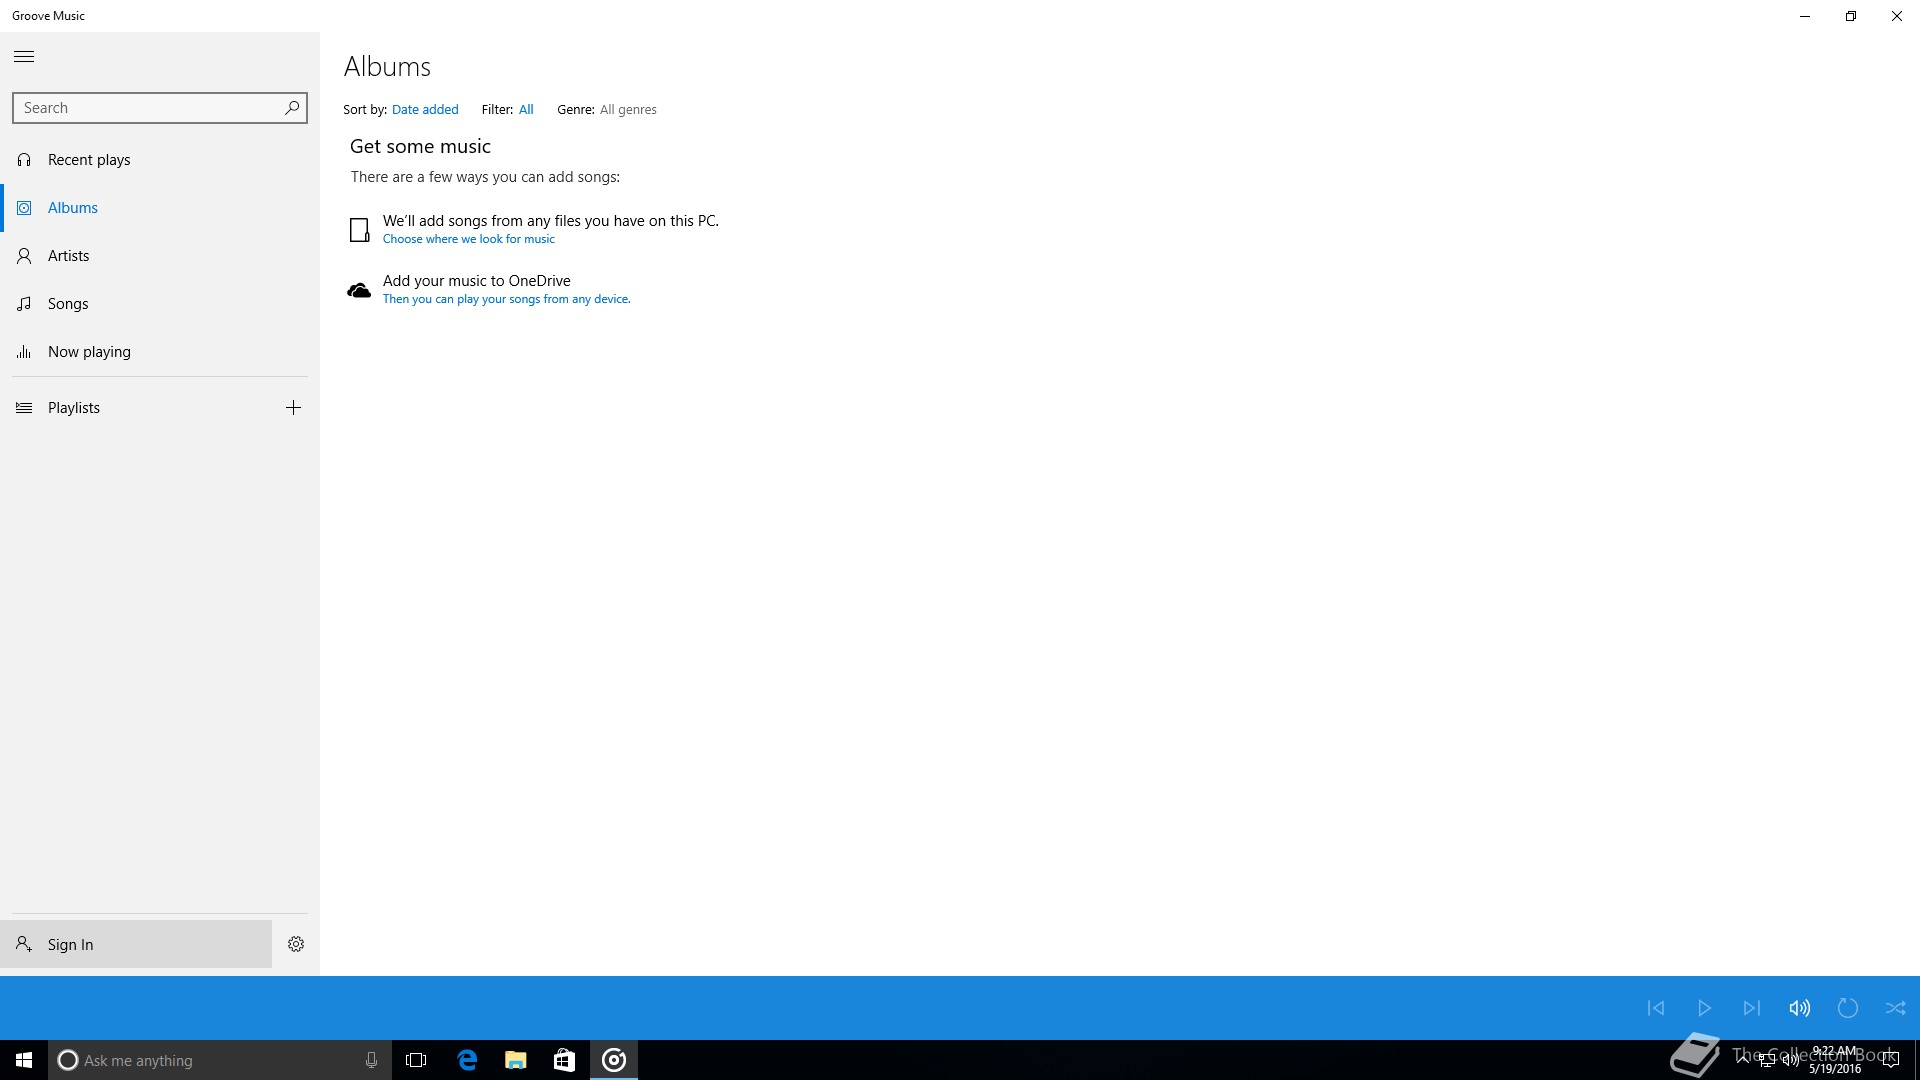Click the Recent plays headphones icon

click(x=24, y=160)
